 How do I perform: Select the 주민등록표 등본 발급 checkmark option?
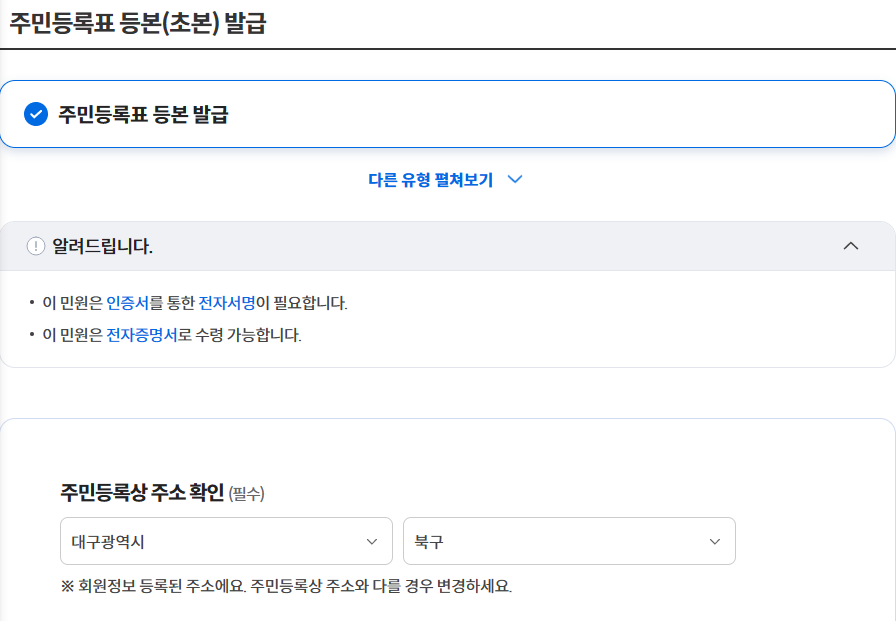[35, 114]
